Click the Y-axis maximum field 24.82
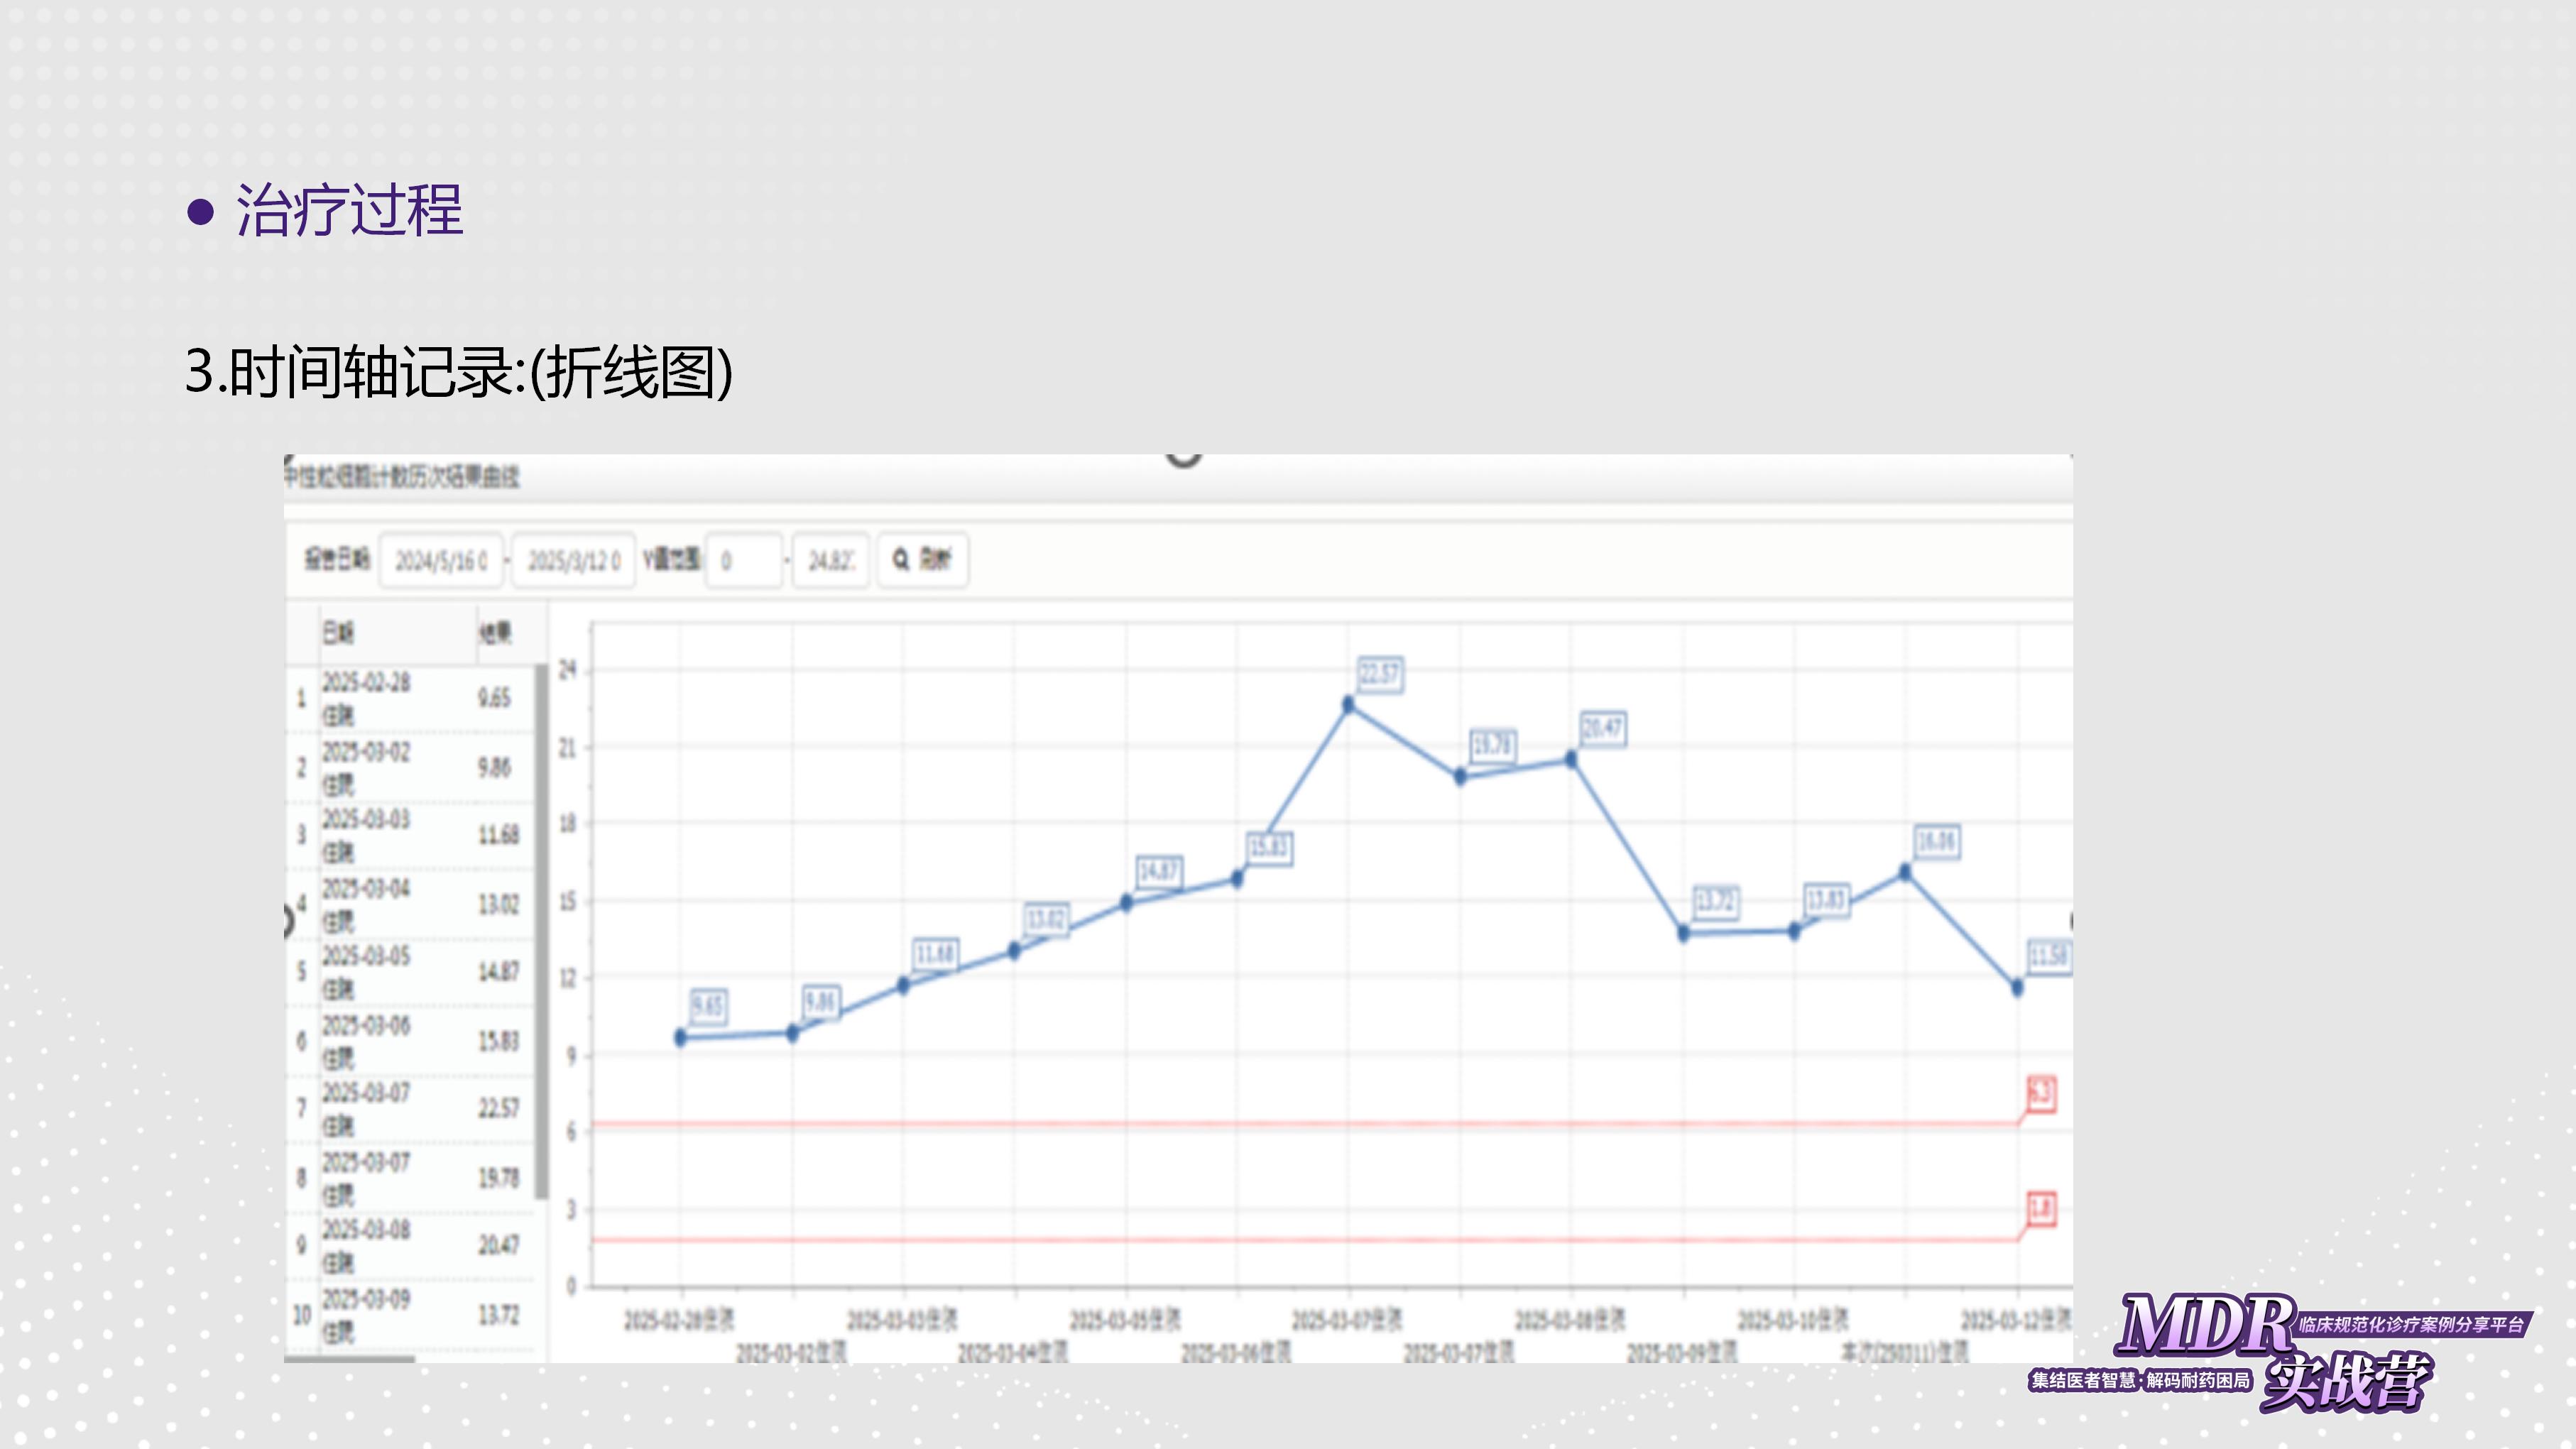The image size is (2576, 1449). (830, 560)
